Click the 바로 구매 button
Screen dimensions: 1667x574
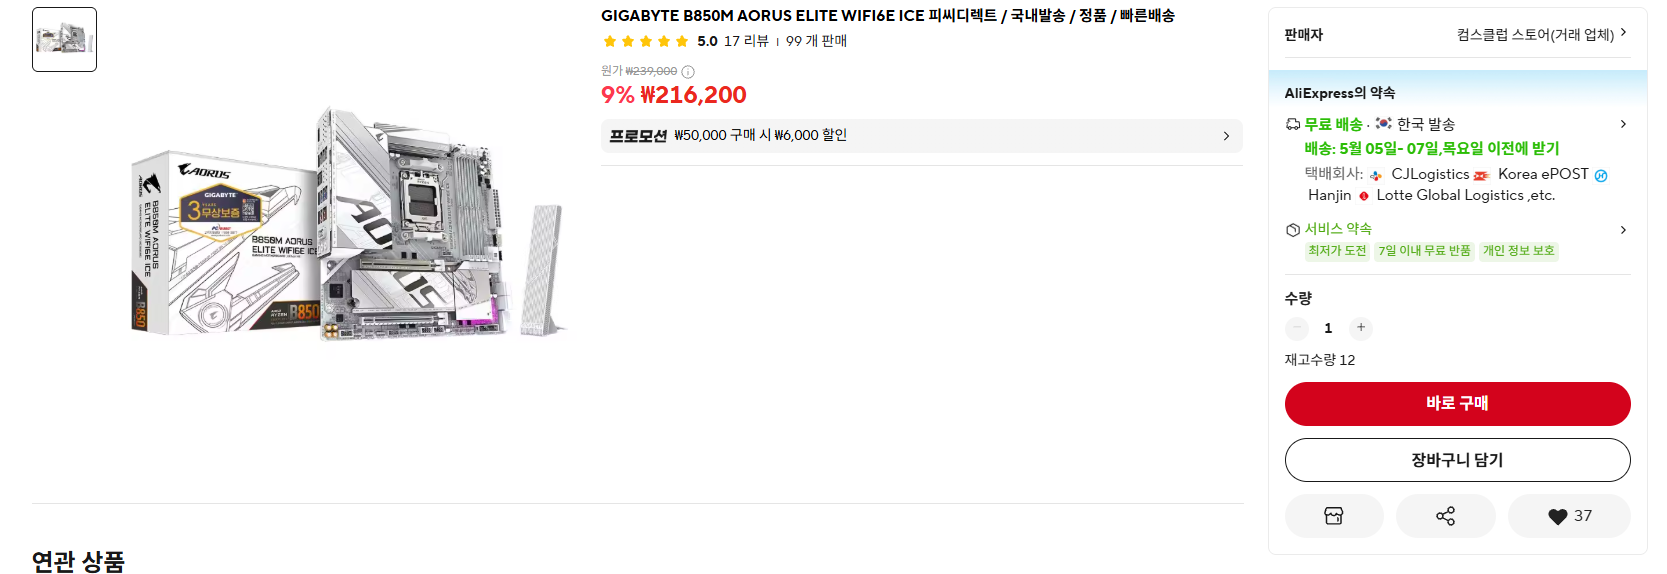[x=1457, y=403]
